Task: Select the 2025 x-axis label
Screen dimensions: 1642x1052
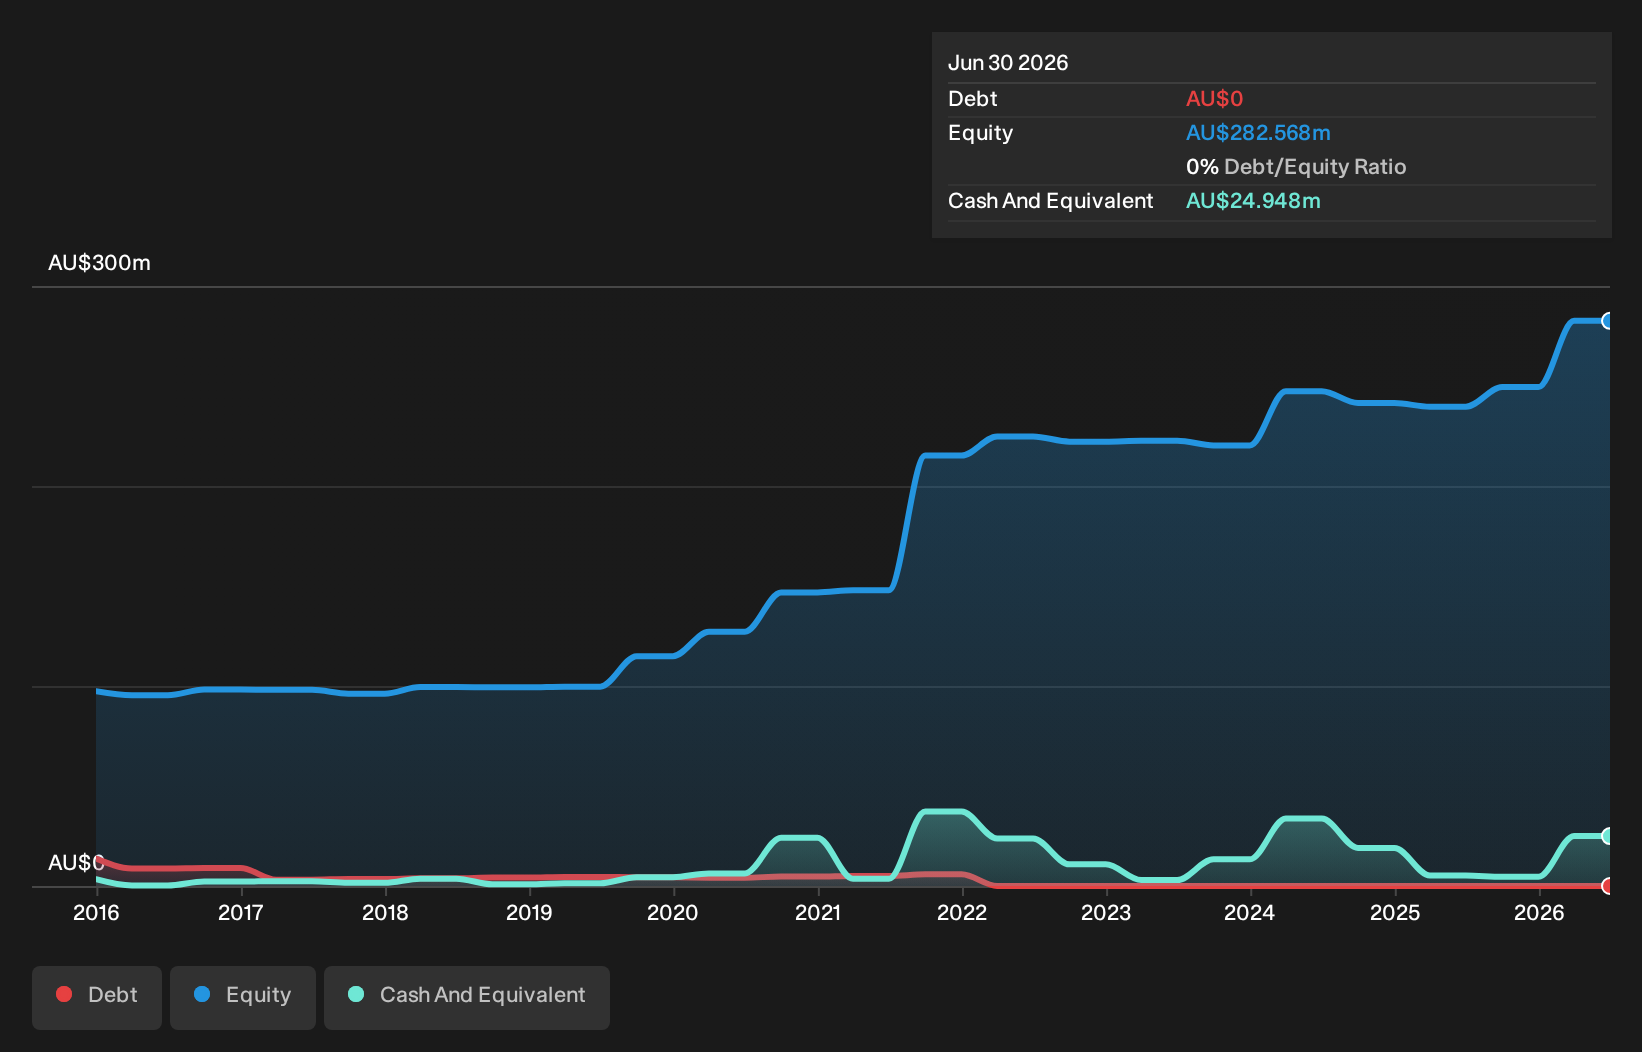Action: coord(1395,912)
